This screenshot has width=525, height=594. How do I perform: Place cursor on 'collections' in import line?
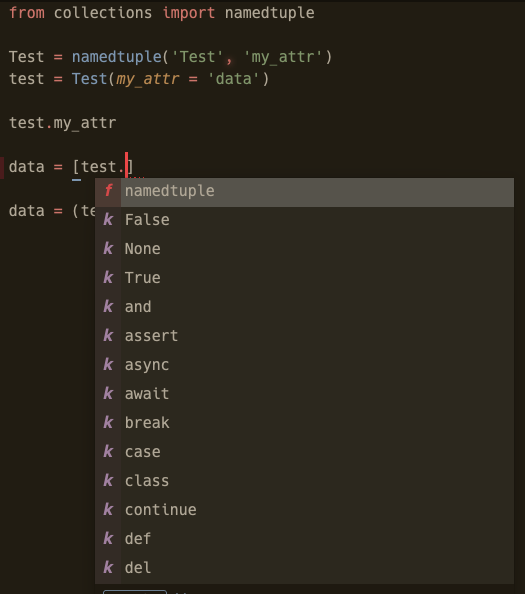tap(103, 13)
